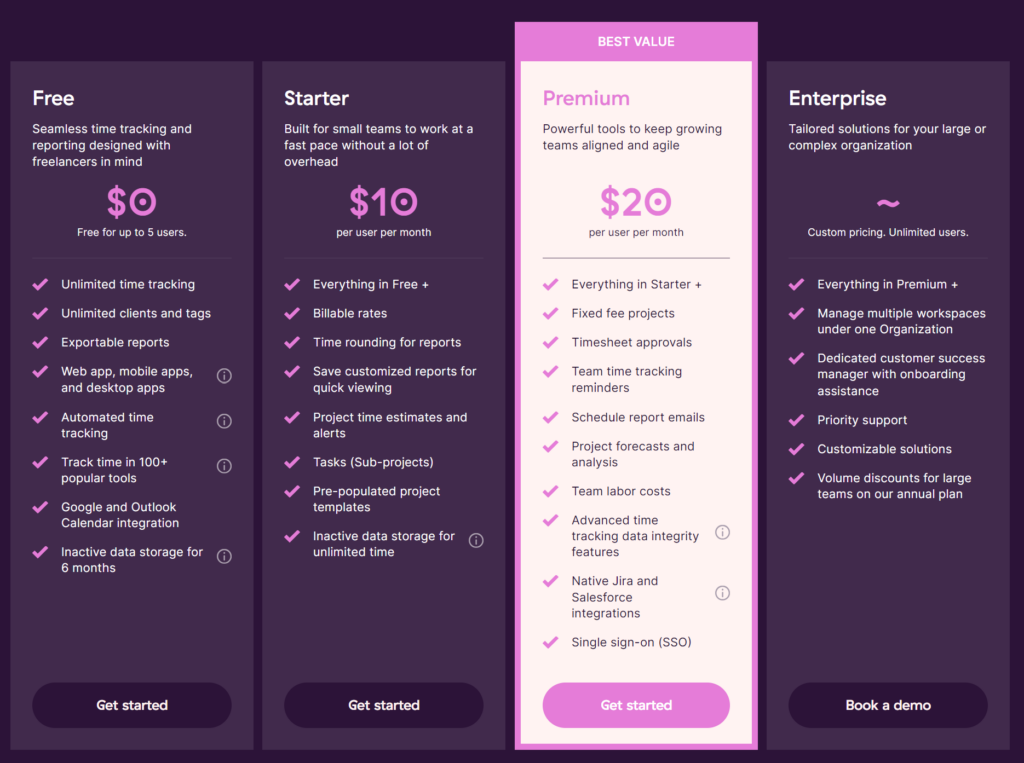Click the info icon next to "Automated time tracking"
The height and width of the screenshot is (763, 1024).
(224, 420)
